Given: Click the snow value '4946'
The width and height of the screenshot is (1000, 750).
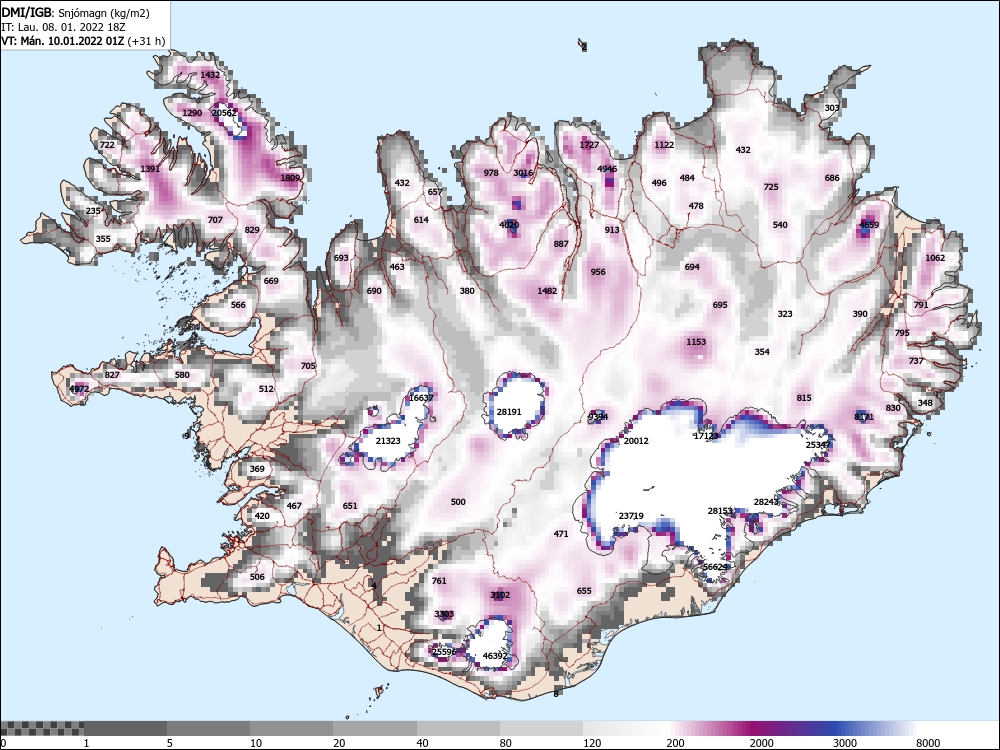Looking at the screenshot, I should 607,169.
